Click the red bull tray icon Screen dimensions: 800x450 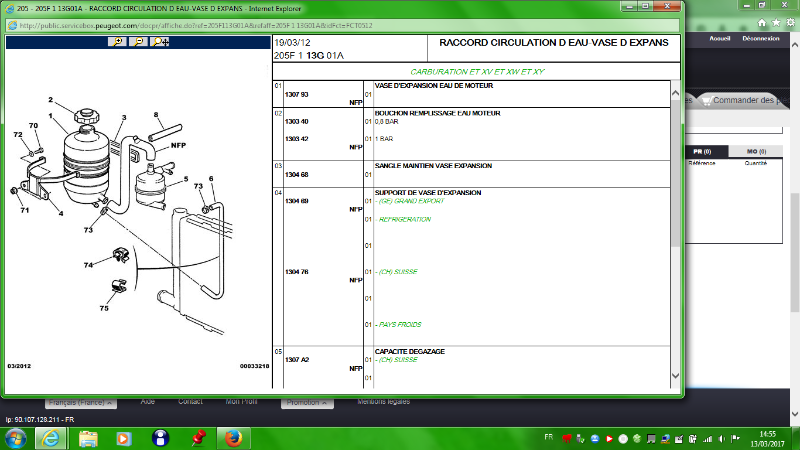click(x=566, y=439)
